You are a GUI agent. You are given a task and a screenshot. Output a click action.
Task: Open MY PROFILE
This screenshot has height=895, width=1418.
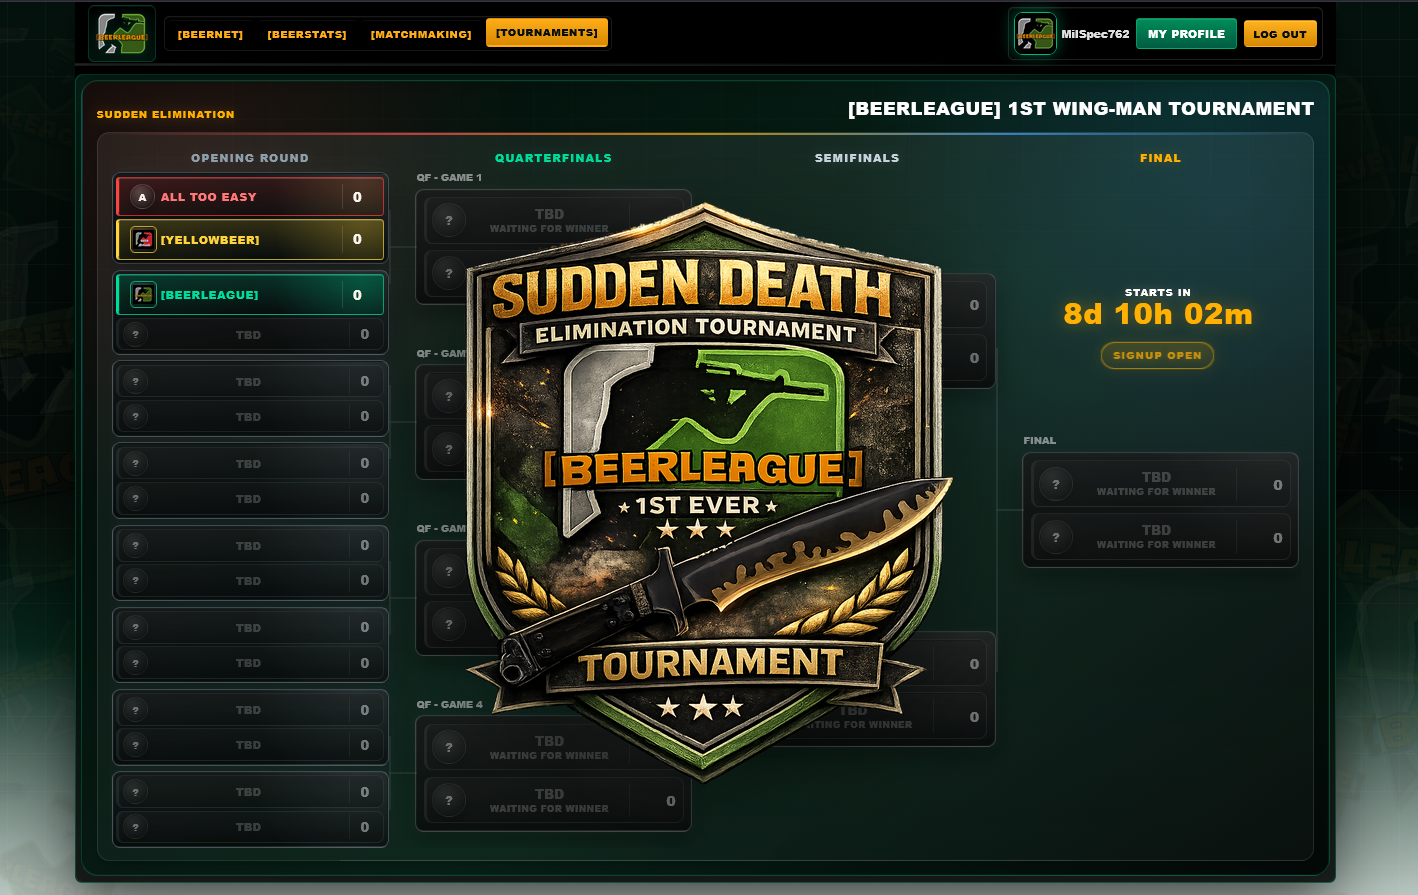(x=1186, y=34)
